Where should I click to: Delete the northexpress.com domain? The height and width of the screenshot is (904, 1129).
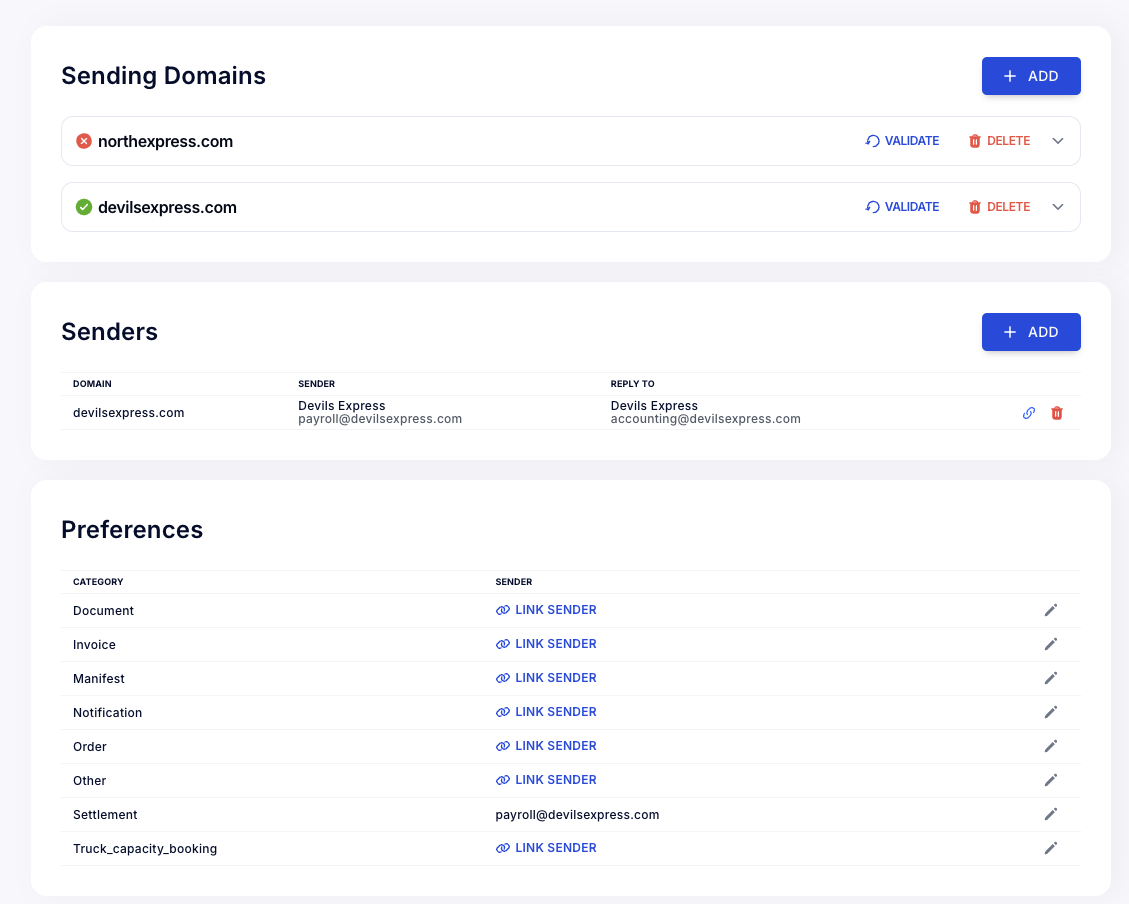[998, 141]
